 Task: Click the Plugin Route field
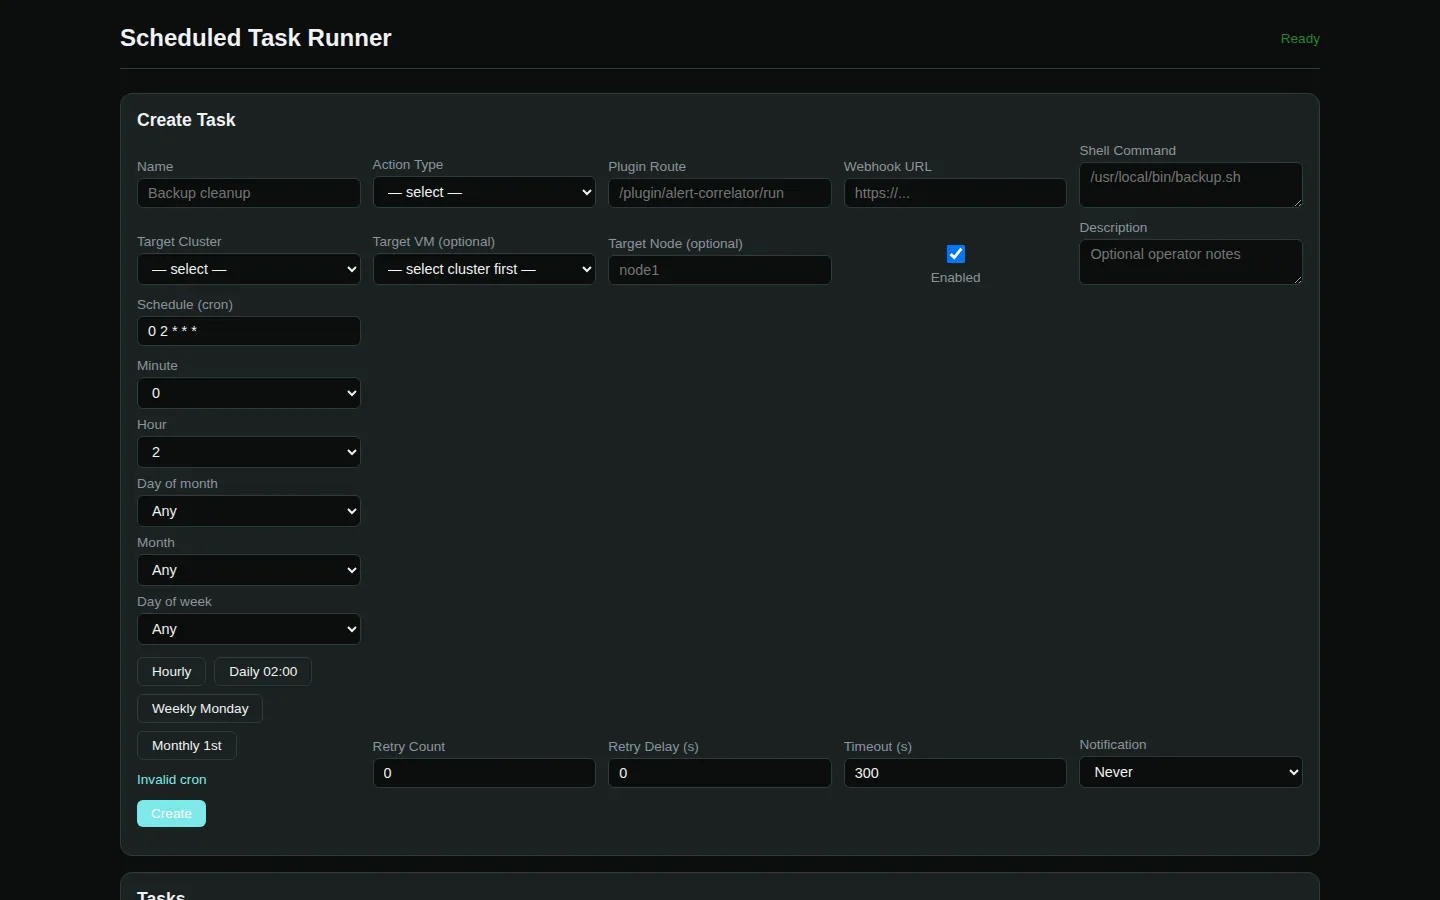720,193
